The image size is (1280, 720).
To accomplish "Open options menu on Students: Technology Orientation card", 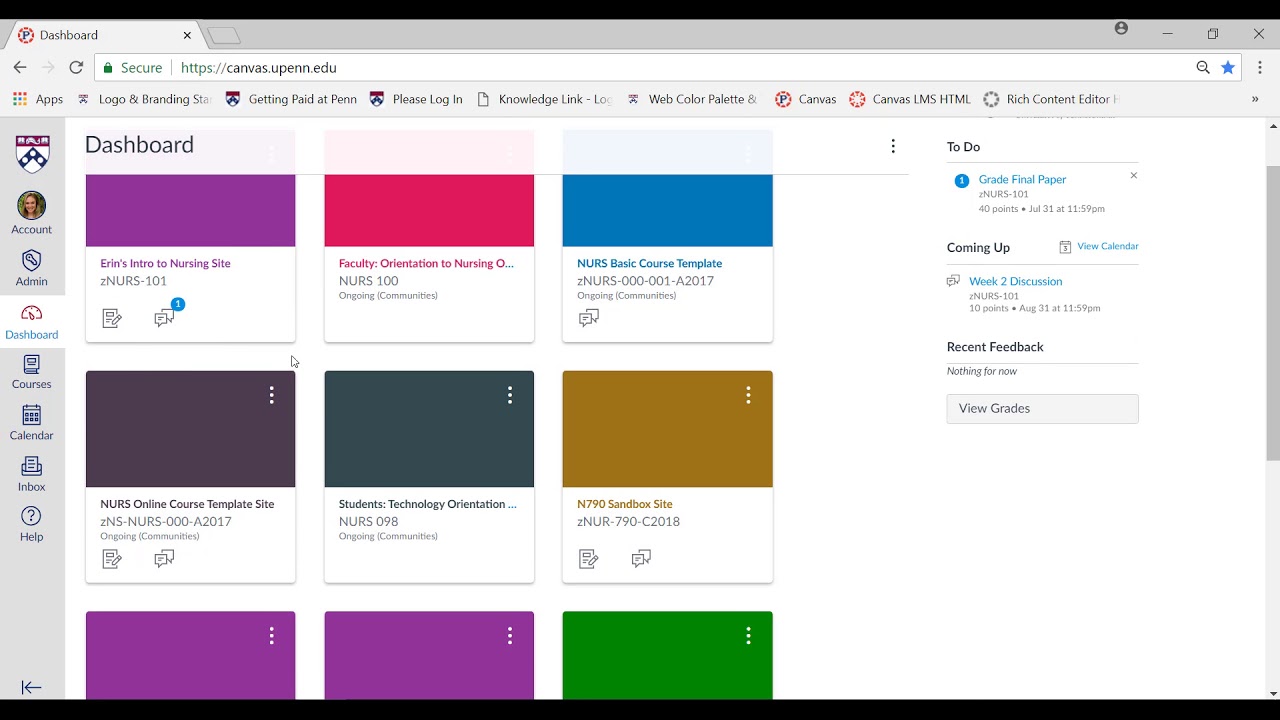I will pos(510,395).
